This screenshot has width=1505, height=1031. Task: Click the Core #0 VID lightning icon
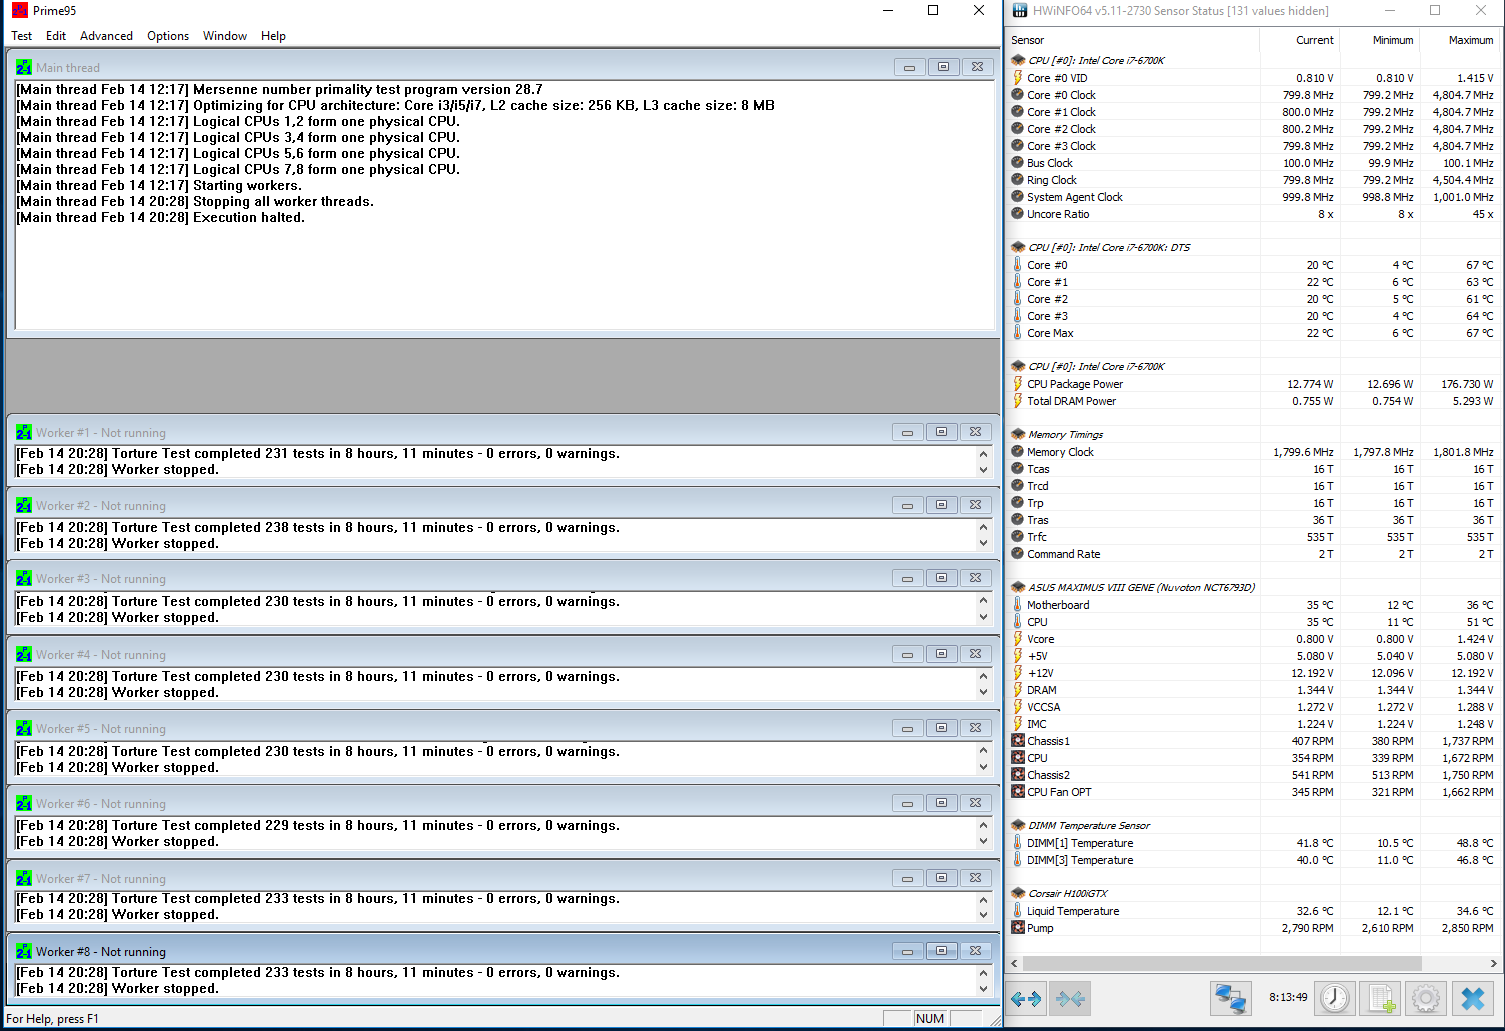(x=1018, y=78)
